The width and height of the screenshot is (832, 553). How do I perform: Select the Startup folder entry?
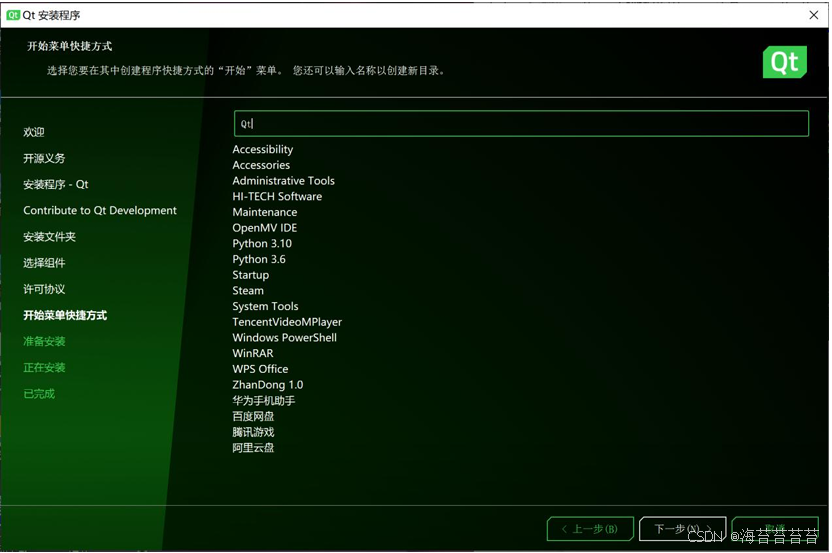pyautogui.click(x=250, y=275)
